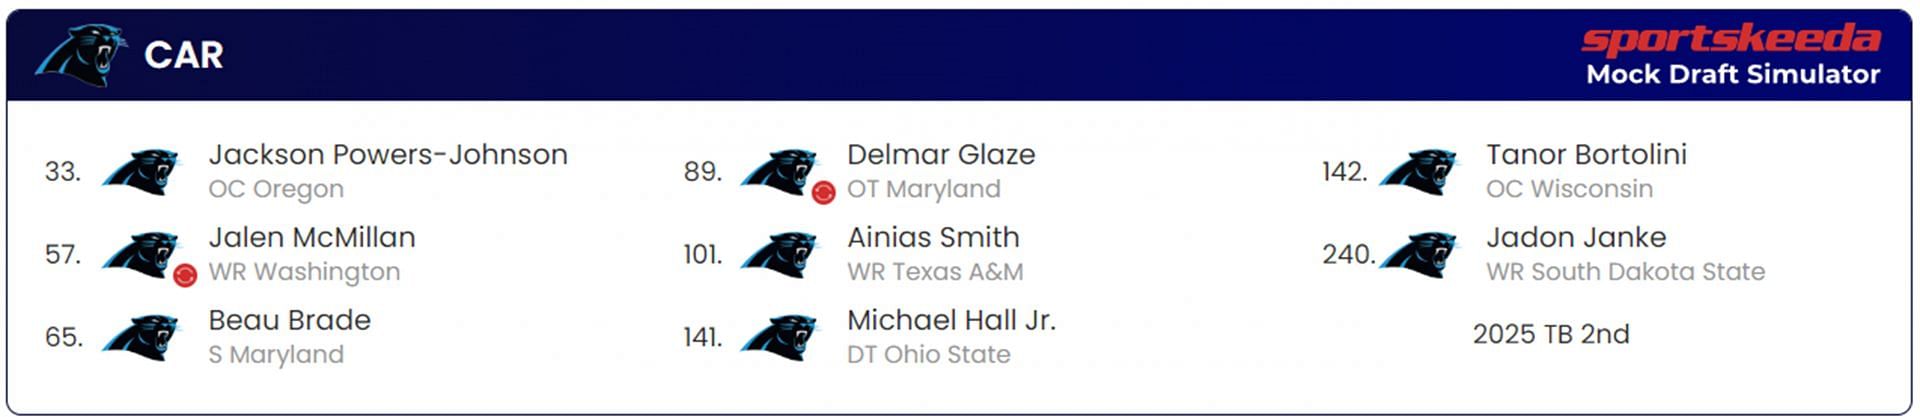Click the 2025 TB 2nd pick text
This screenshot has height=417, width=1920.
pos(1550,334)
